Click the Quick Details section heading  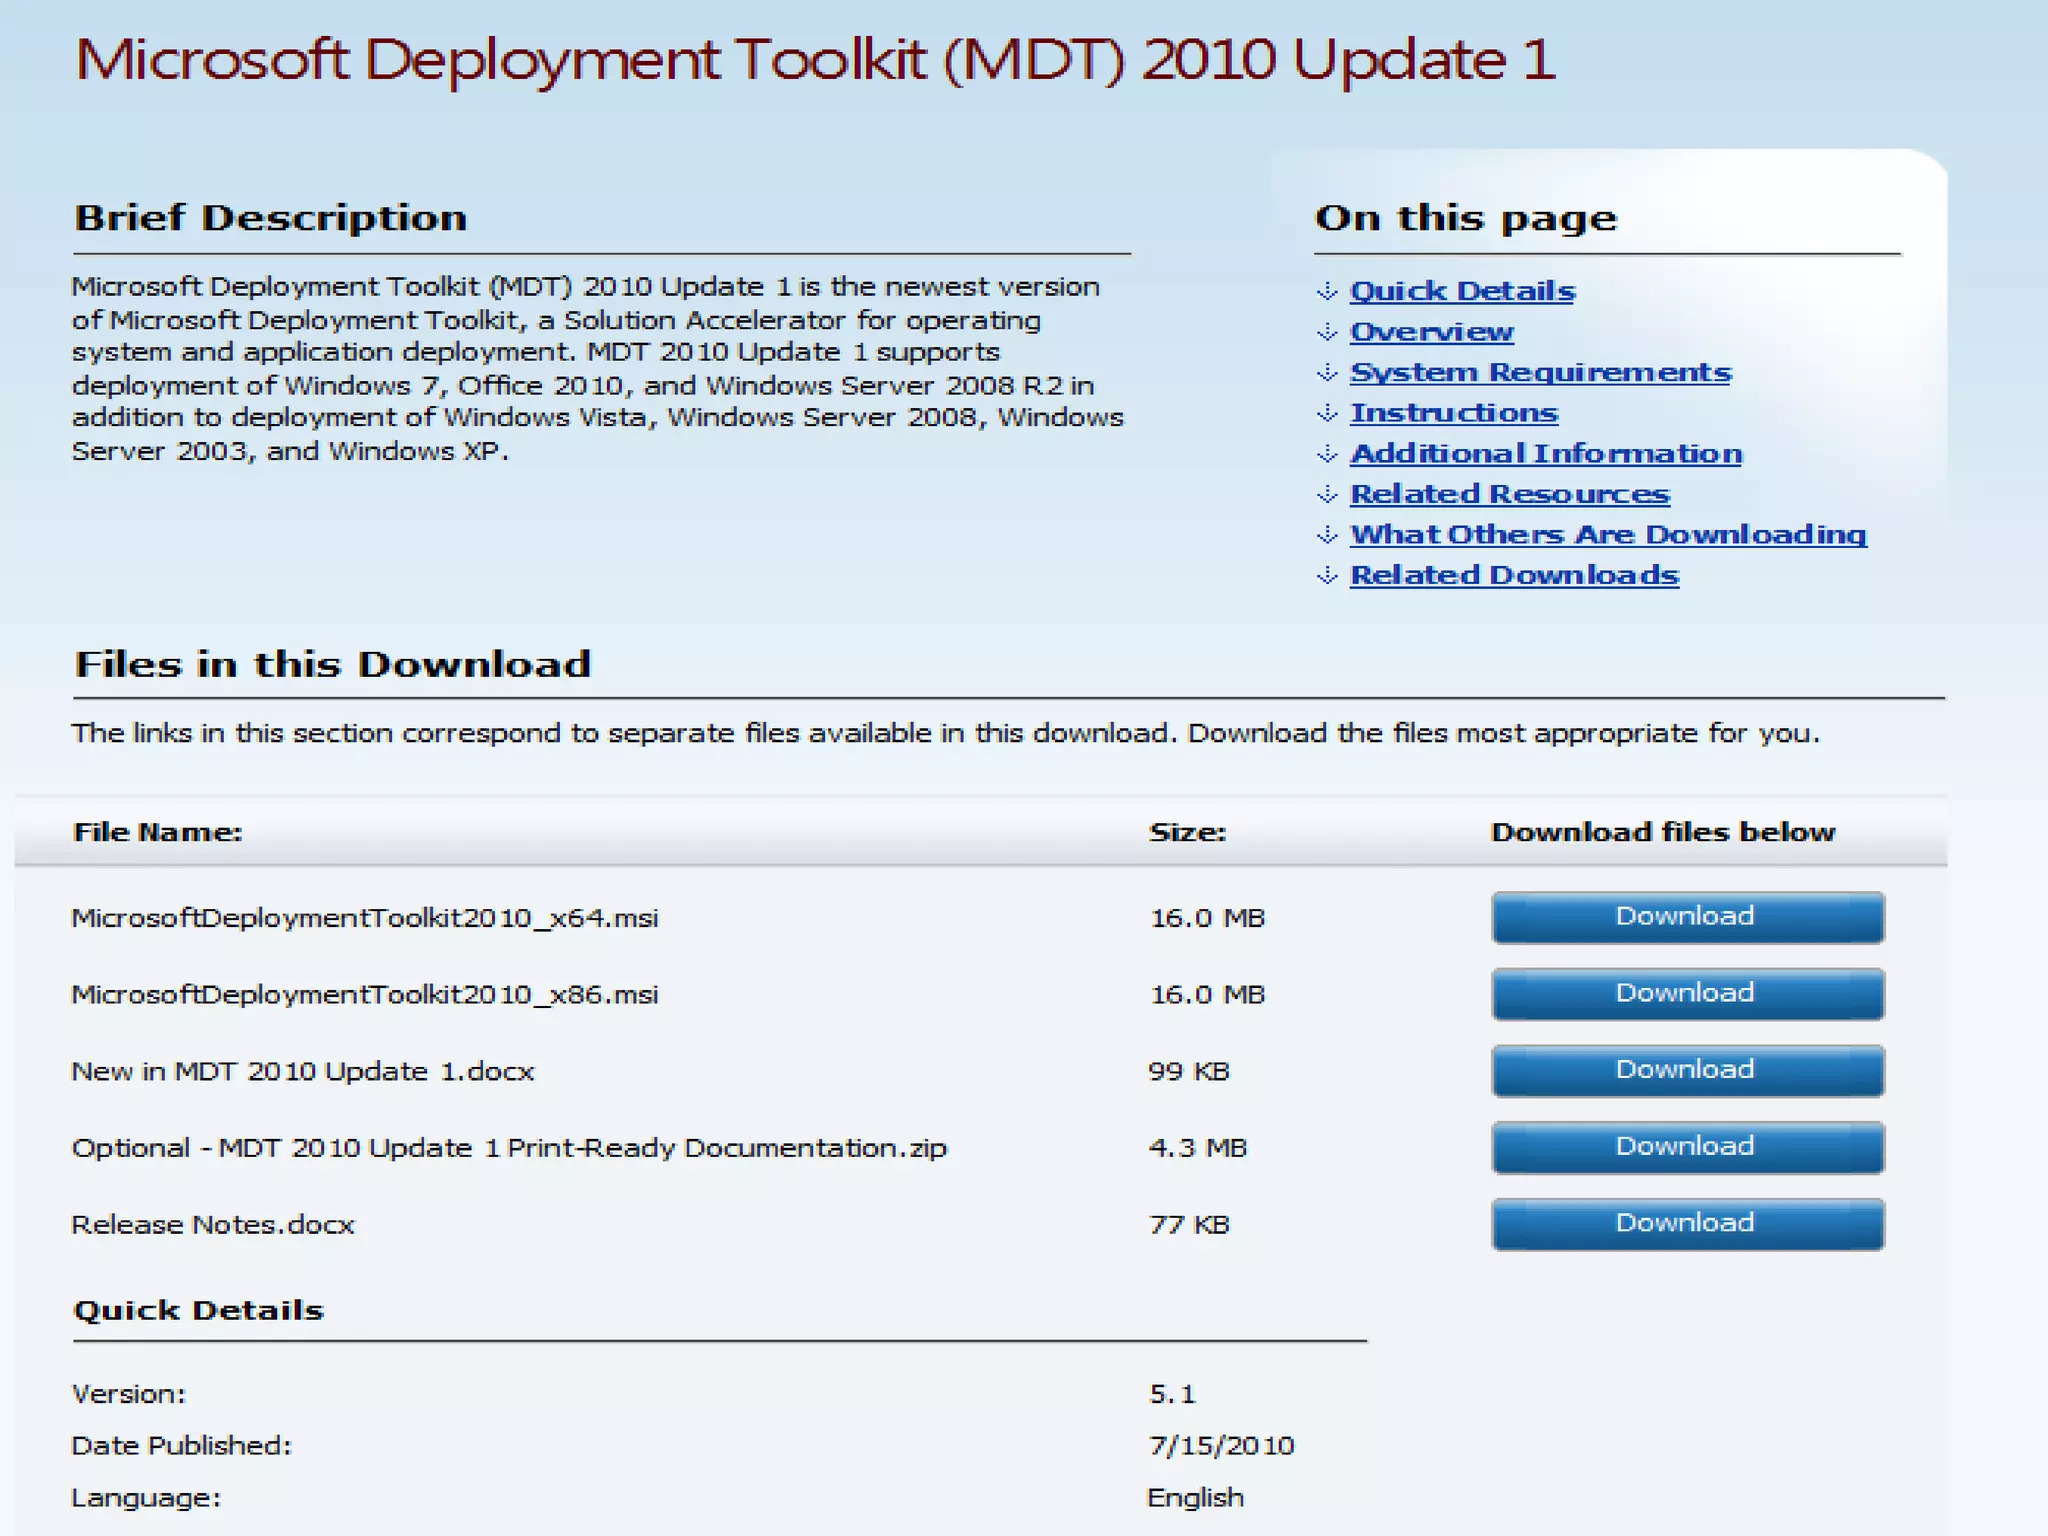(x=199, y=1311)
